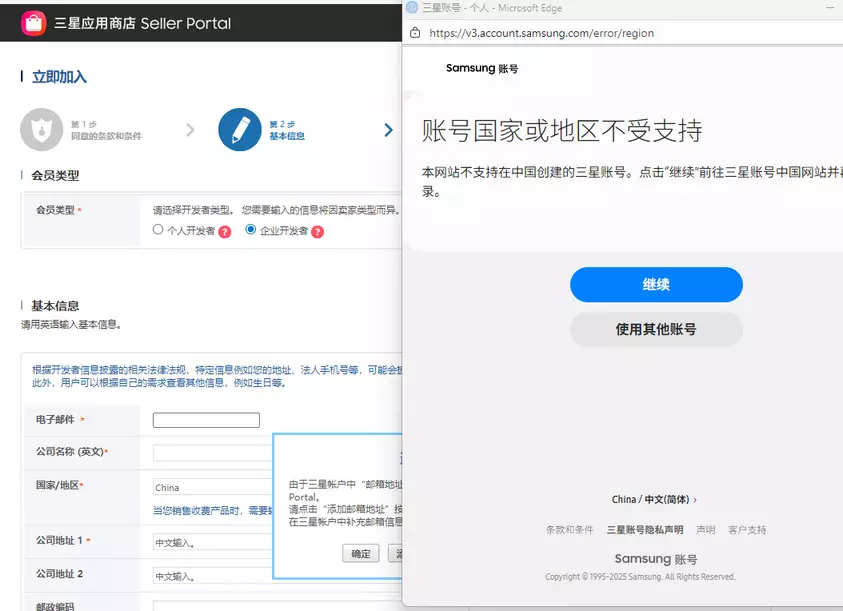The image size is (843, 611).
Task: Click the 继续 button in Samsung account popup
Action: tap(656, 285)
